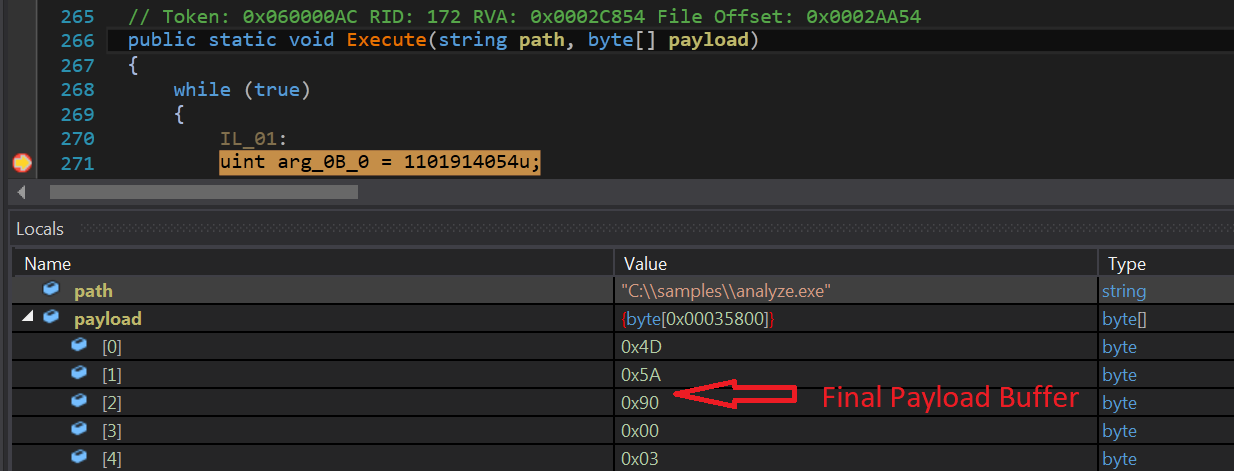Click the path variable cube icon
1234x471 pixels.
(50, 291)
